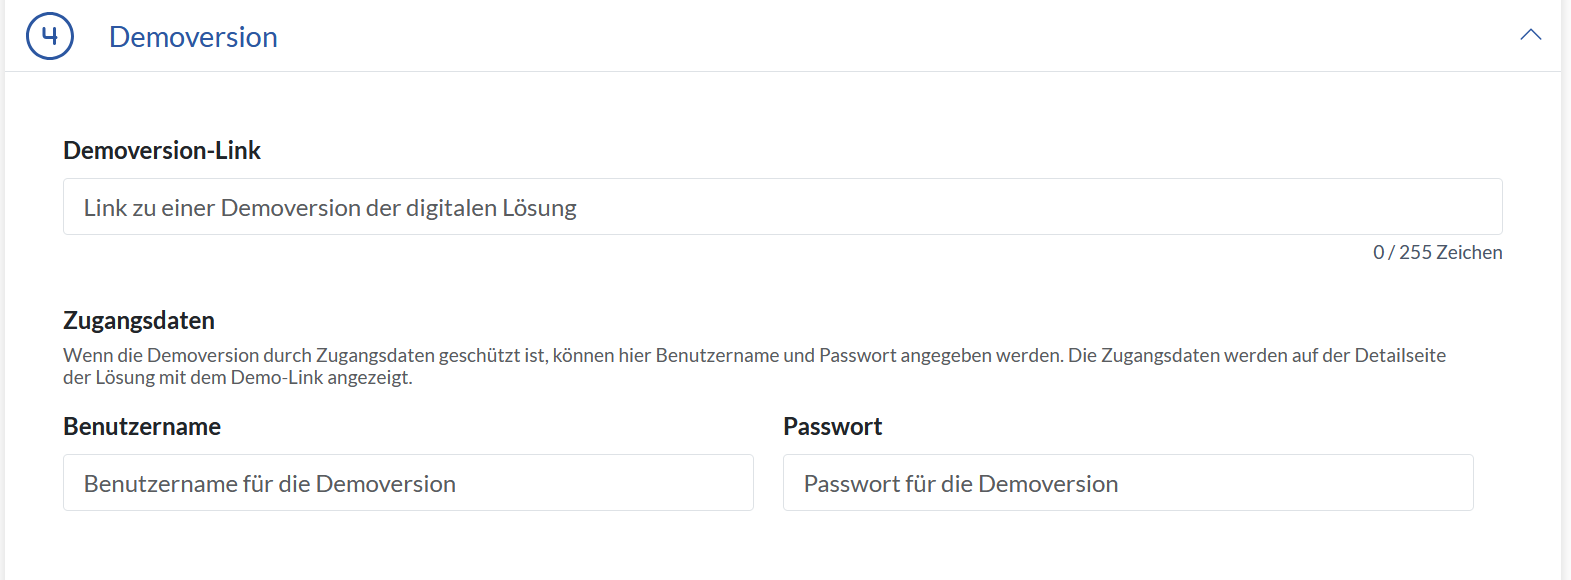Click placeholder 'Link zu einer Demoversion der digitalen Lösung'
The height and width of the screenshot is (580, 1571).
330,208
